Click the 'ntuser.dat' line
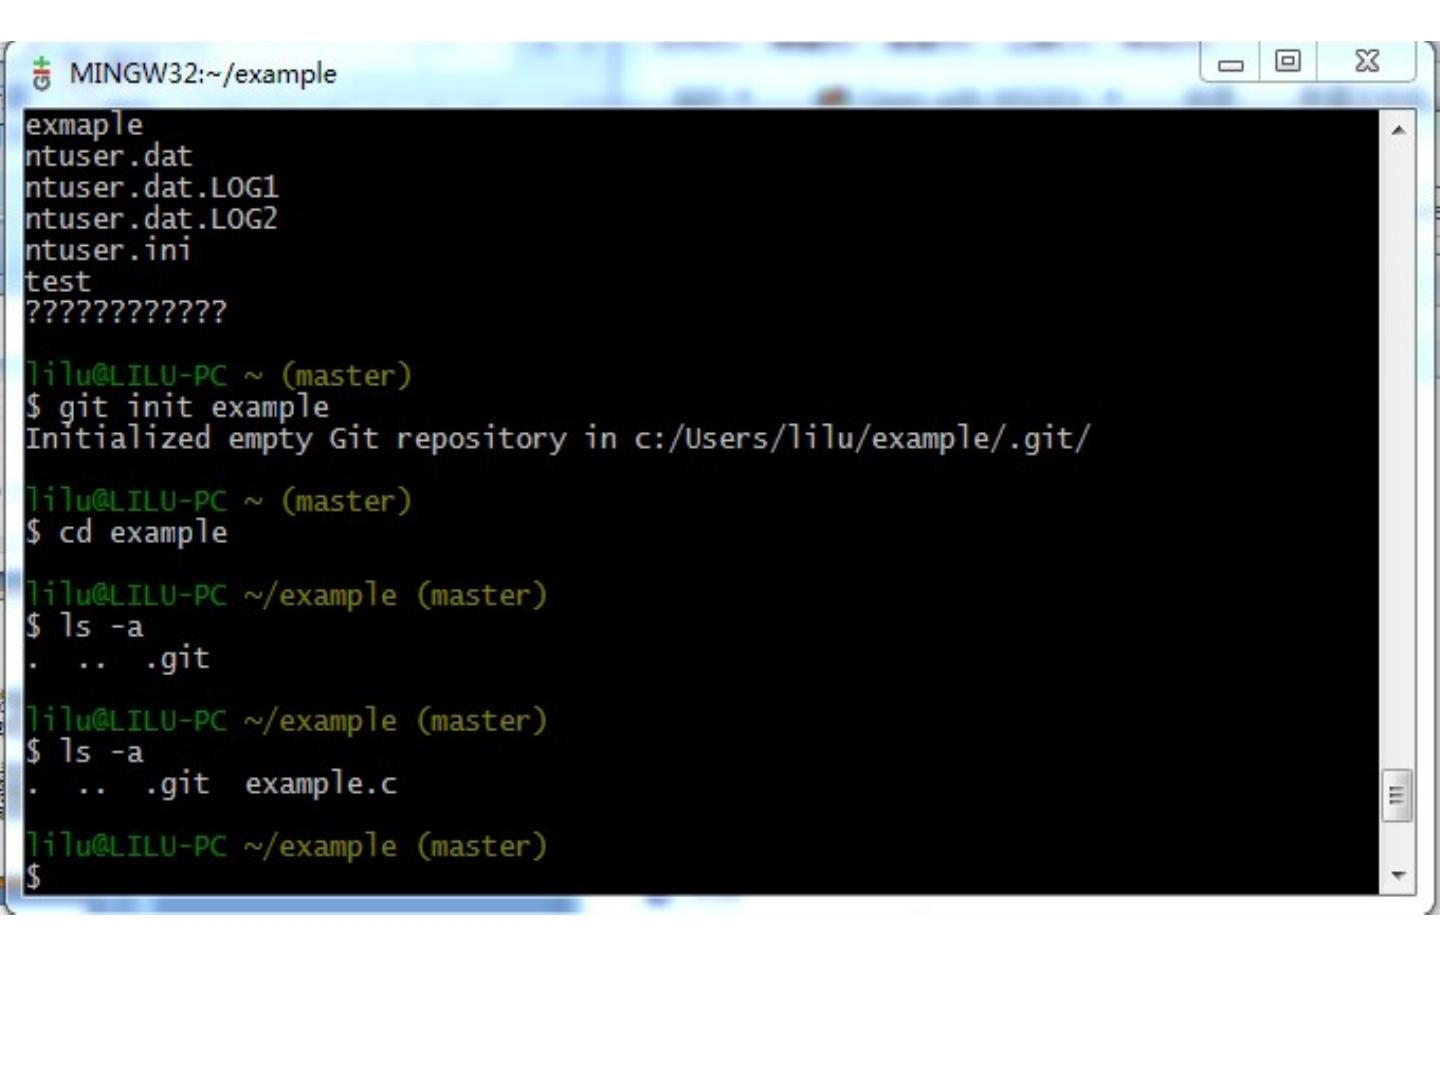Image resolution: width=1440 pixels, height=1080 pixels. tap(108, 156)
